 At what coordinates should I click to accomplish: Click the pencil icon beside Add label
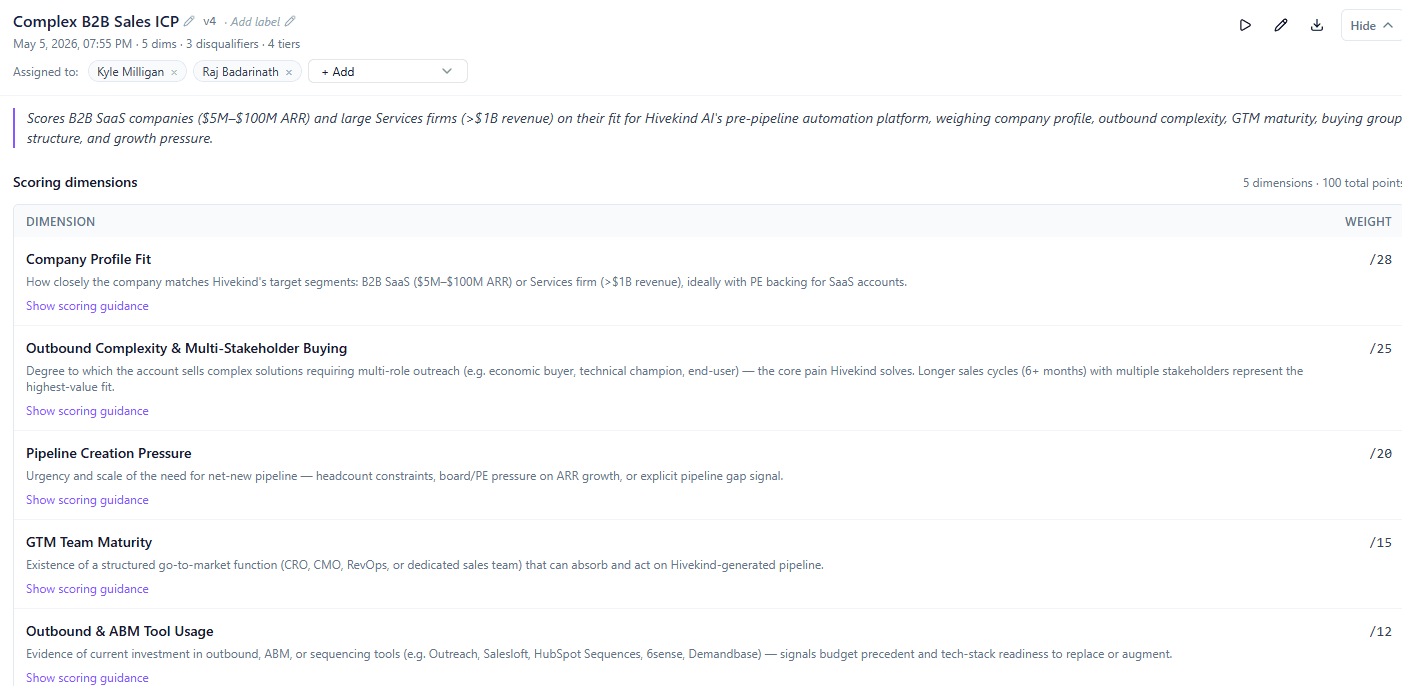click(290, 21)
